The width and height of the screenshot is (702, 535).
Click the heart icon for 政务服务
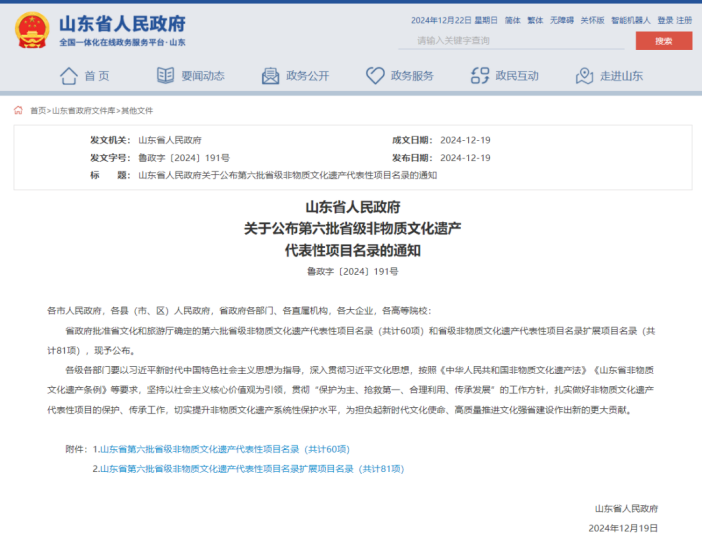[x=375, y=76]
